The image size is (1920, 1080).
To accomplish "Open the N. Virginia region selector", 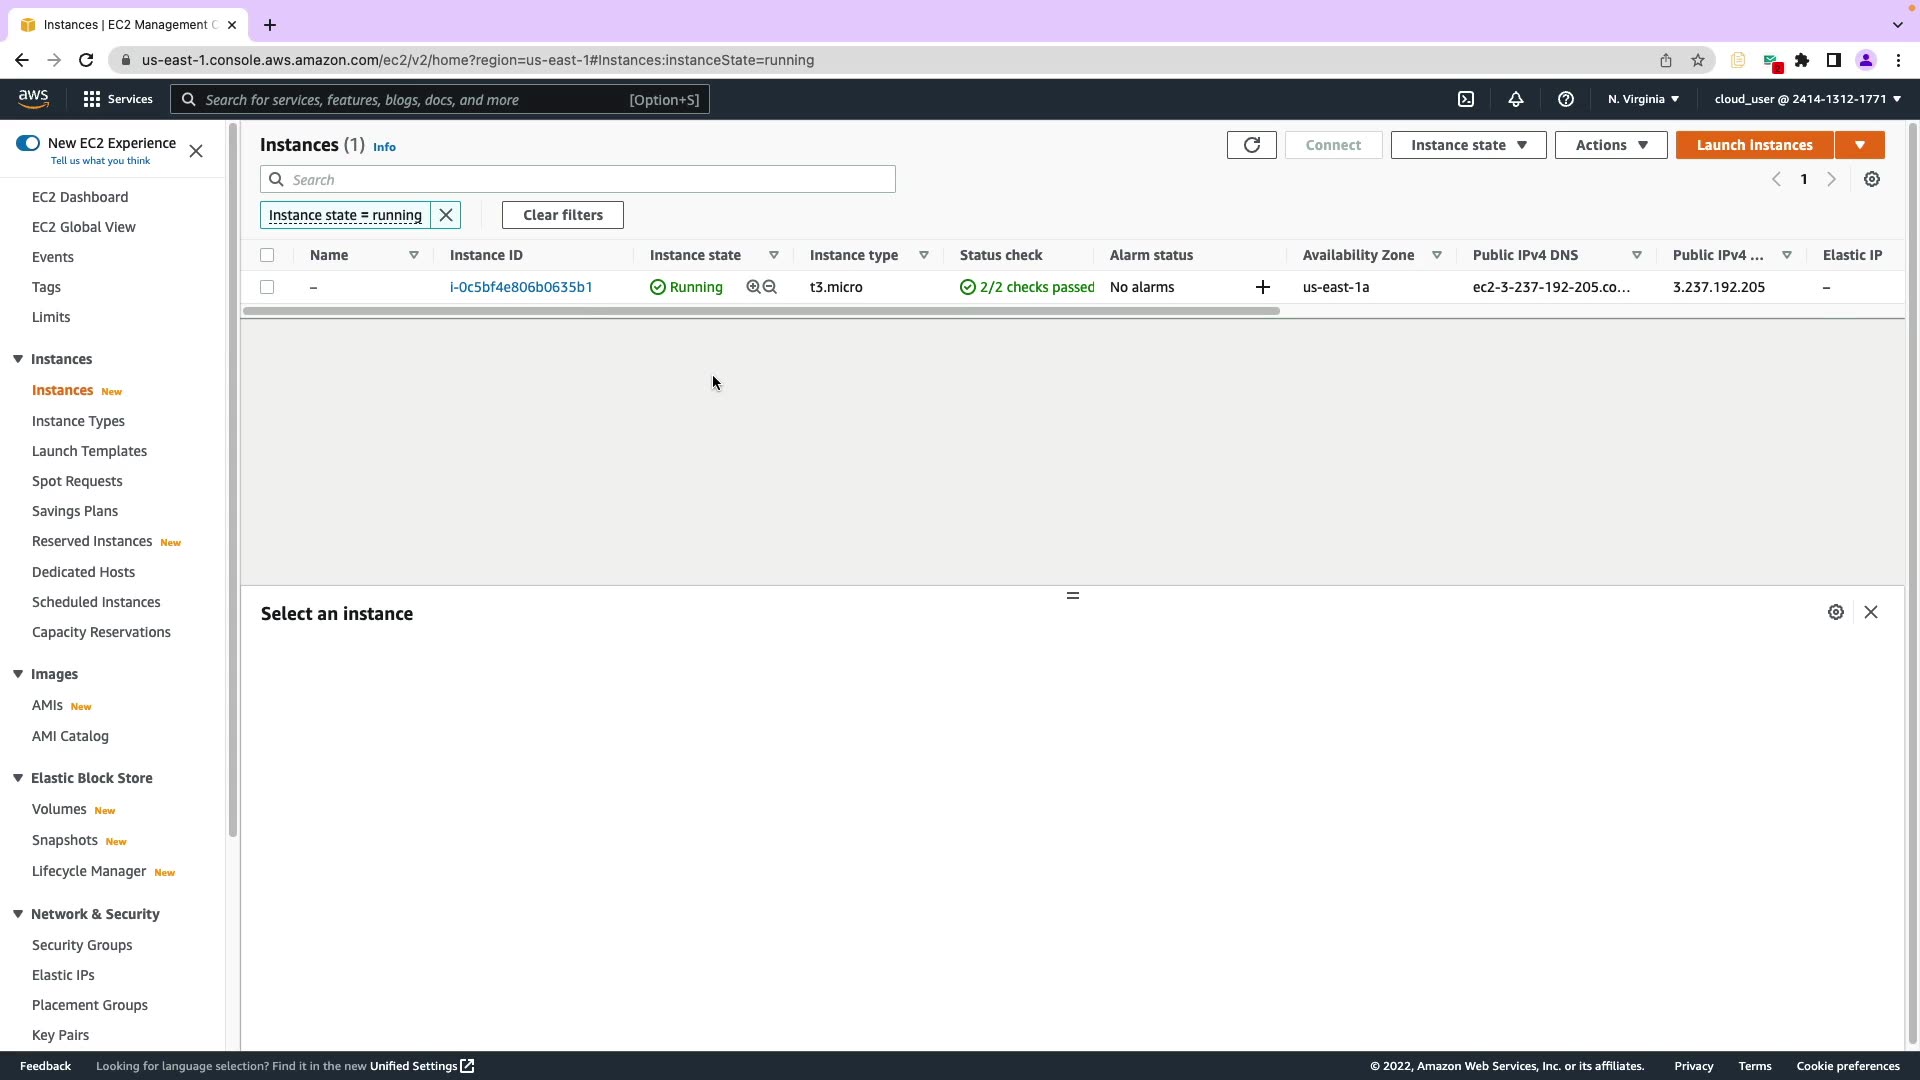I will (x=1643, y=99).
